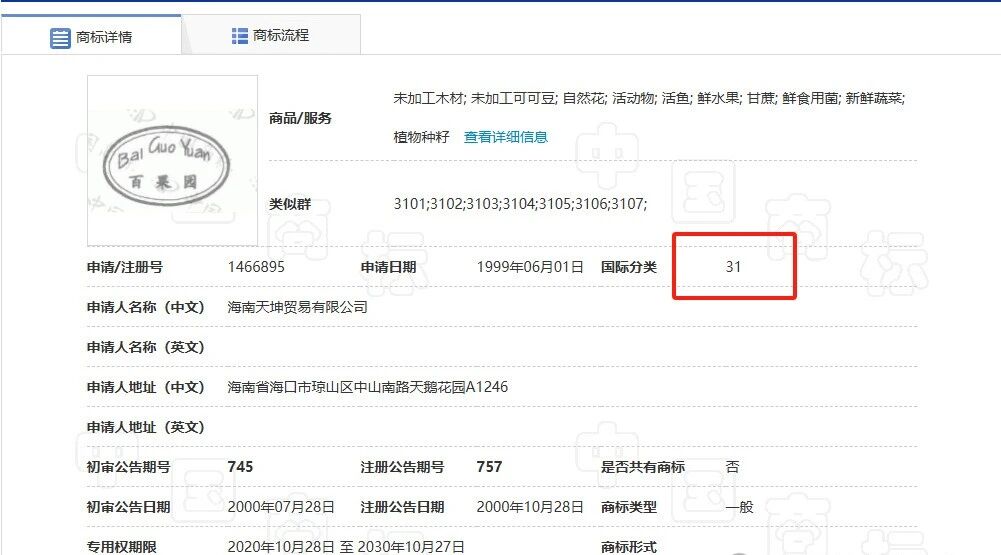The height and width of the screenshot is (555, 1001).
Task: Click the preliminary announcement date 2000年07月28日
Action: [281, 507]
